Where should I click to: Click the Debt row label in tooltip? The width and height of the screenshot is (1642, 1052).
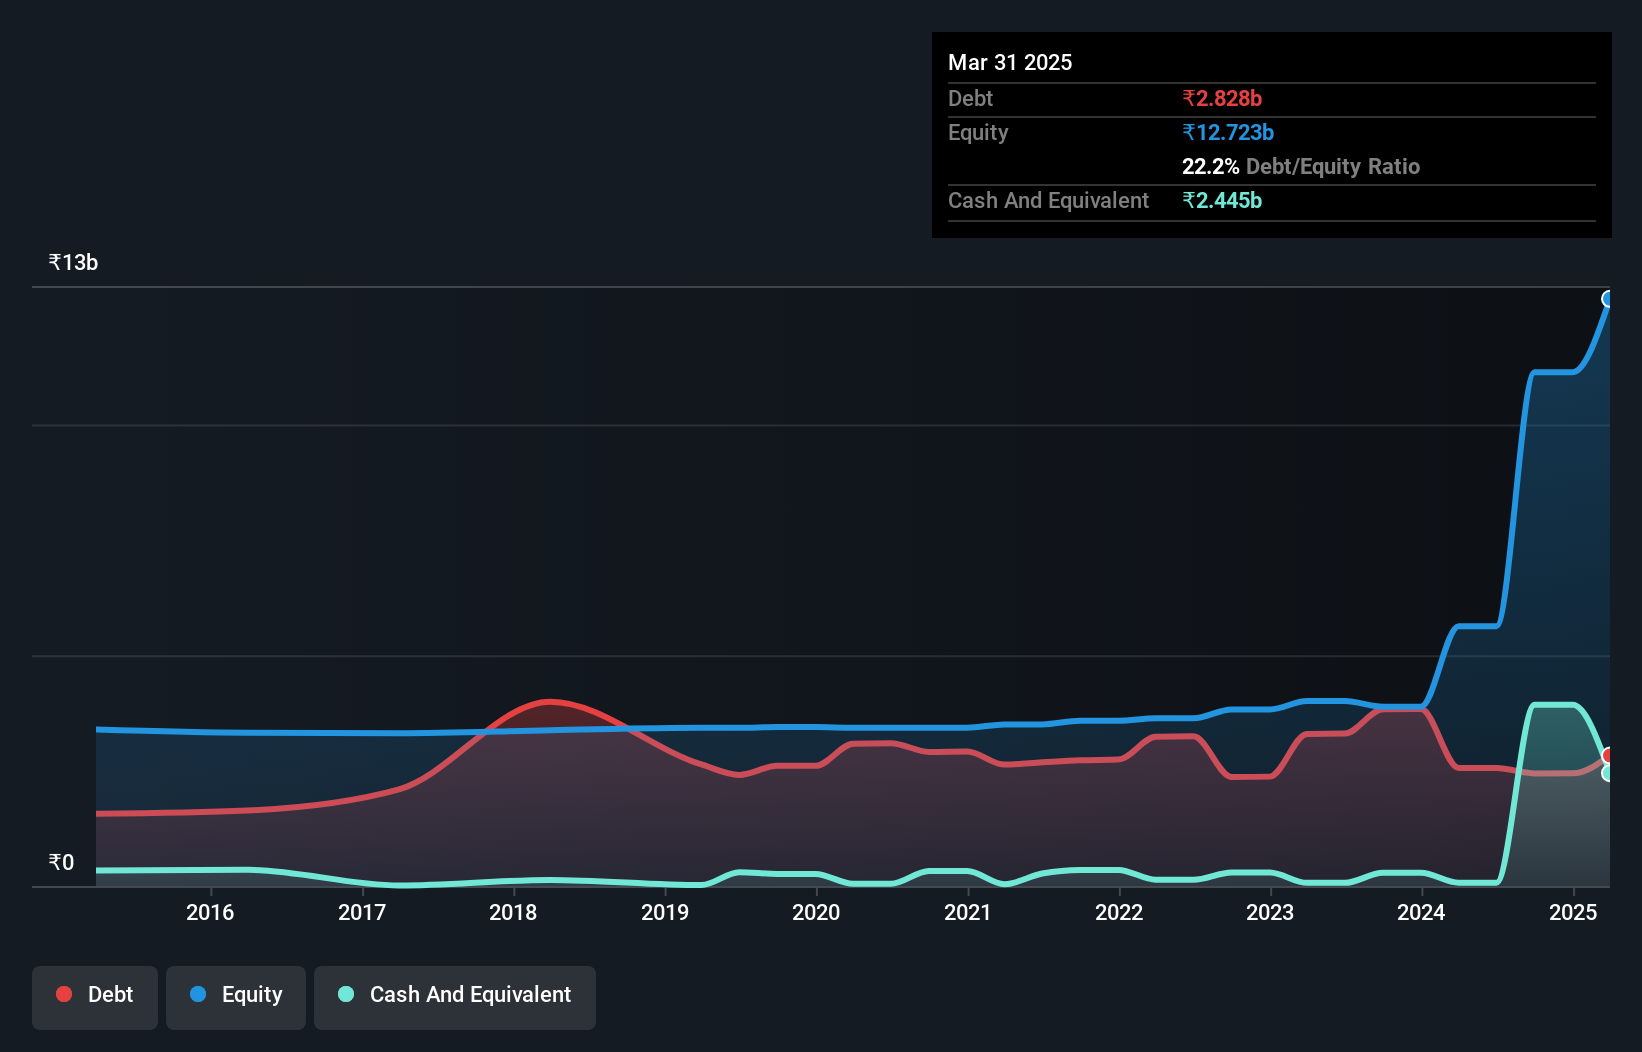(970, 98)
